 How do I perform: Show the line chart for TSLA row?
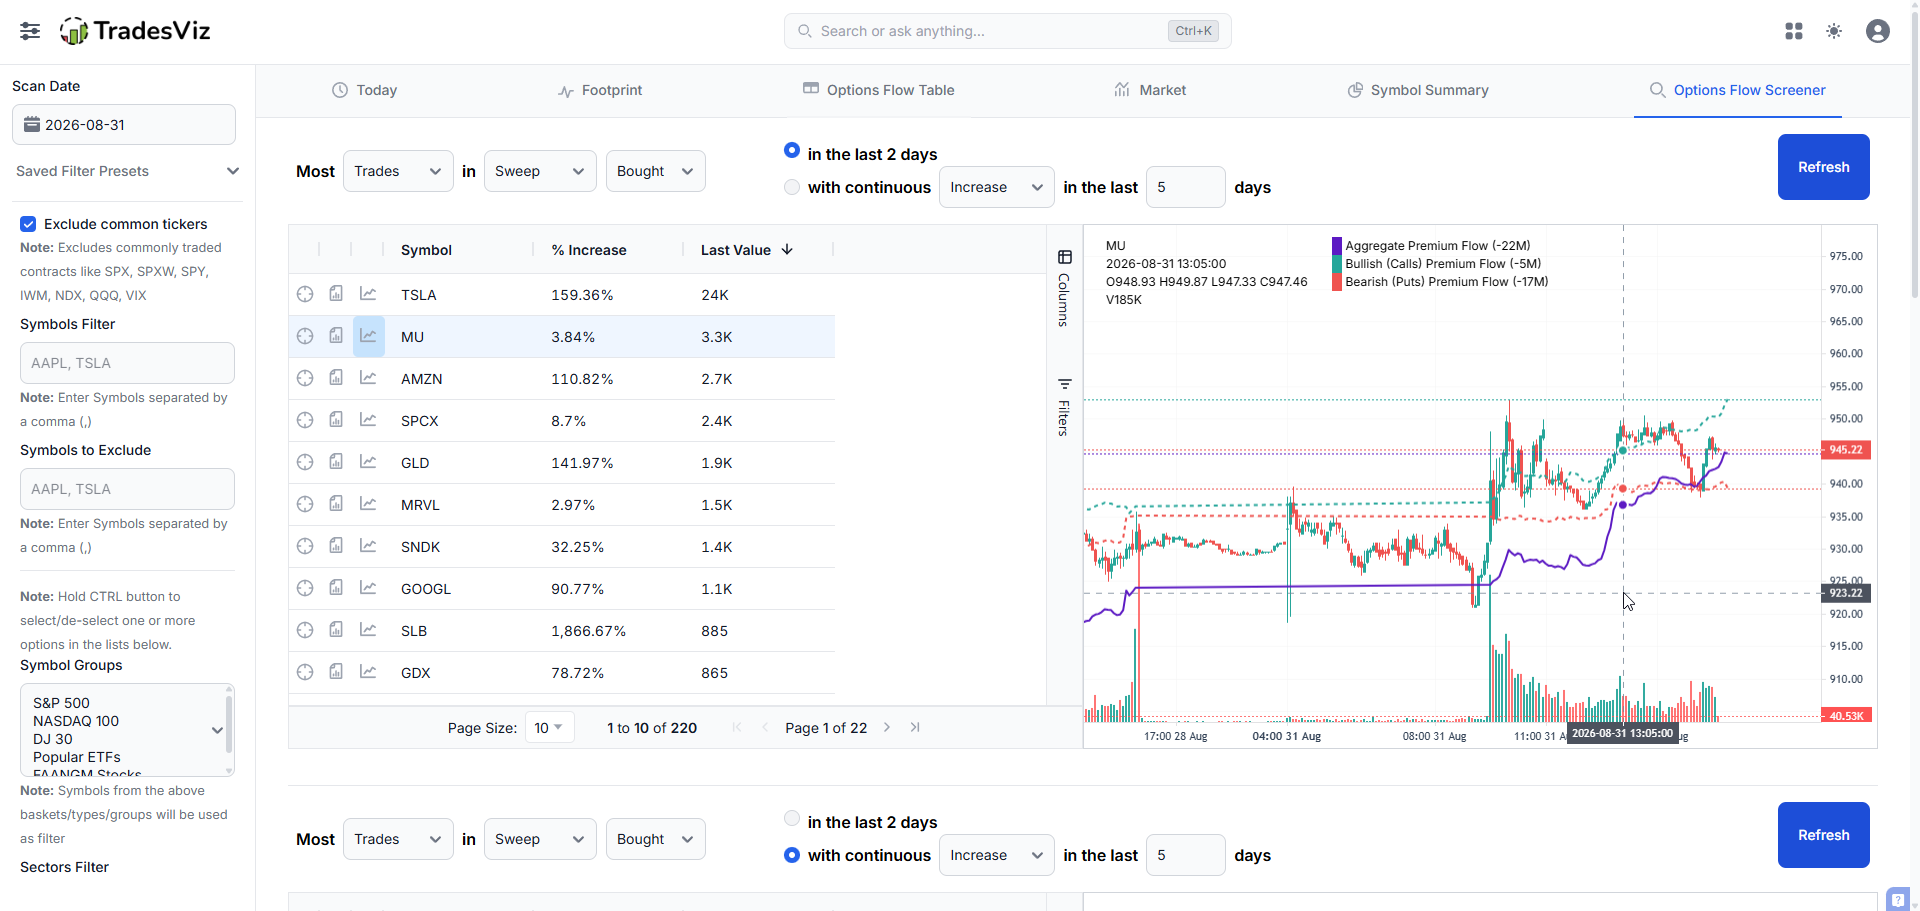(x=369, y=294)
